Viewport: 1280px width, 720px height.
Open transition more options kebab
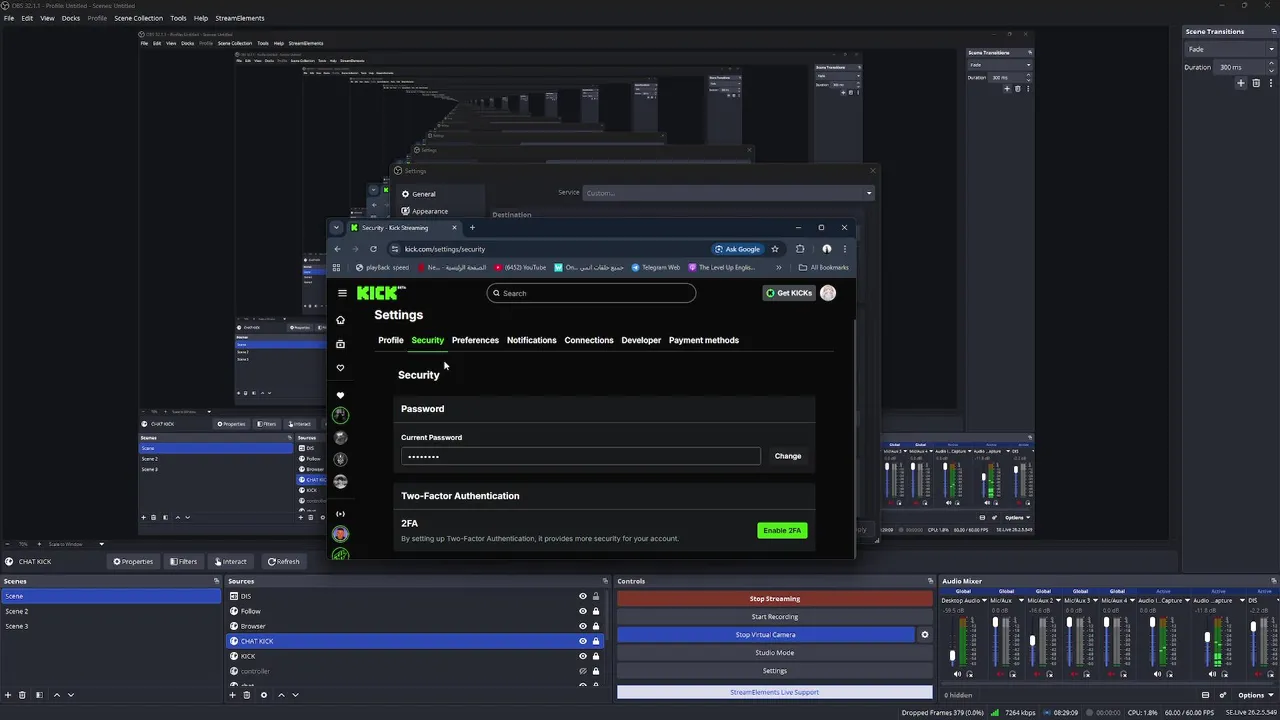point(1271,83)
